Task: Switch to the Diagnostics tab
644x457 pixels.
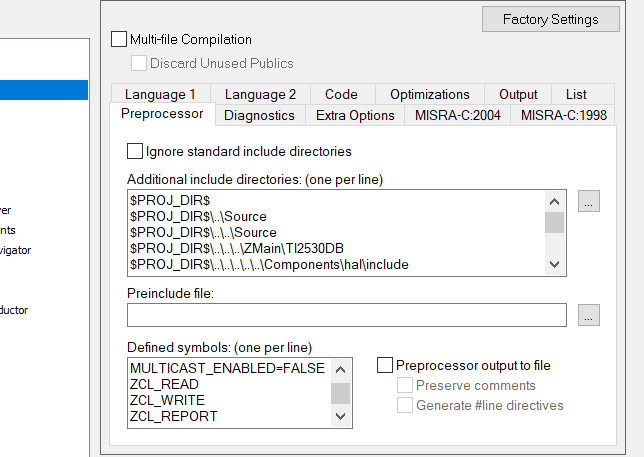Action: click(x=259, y=115)
